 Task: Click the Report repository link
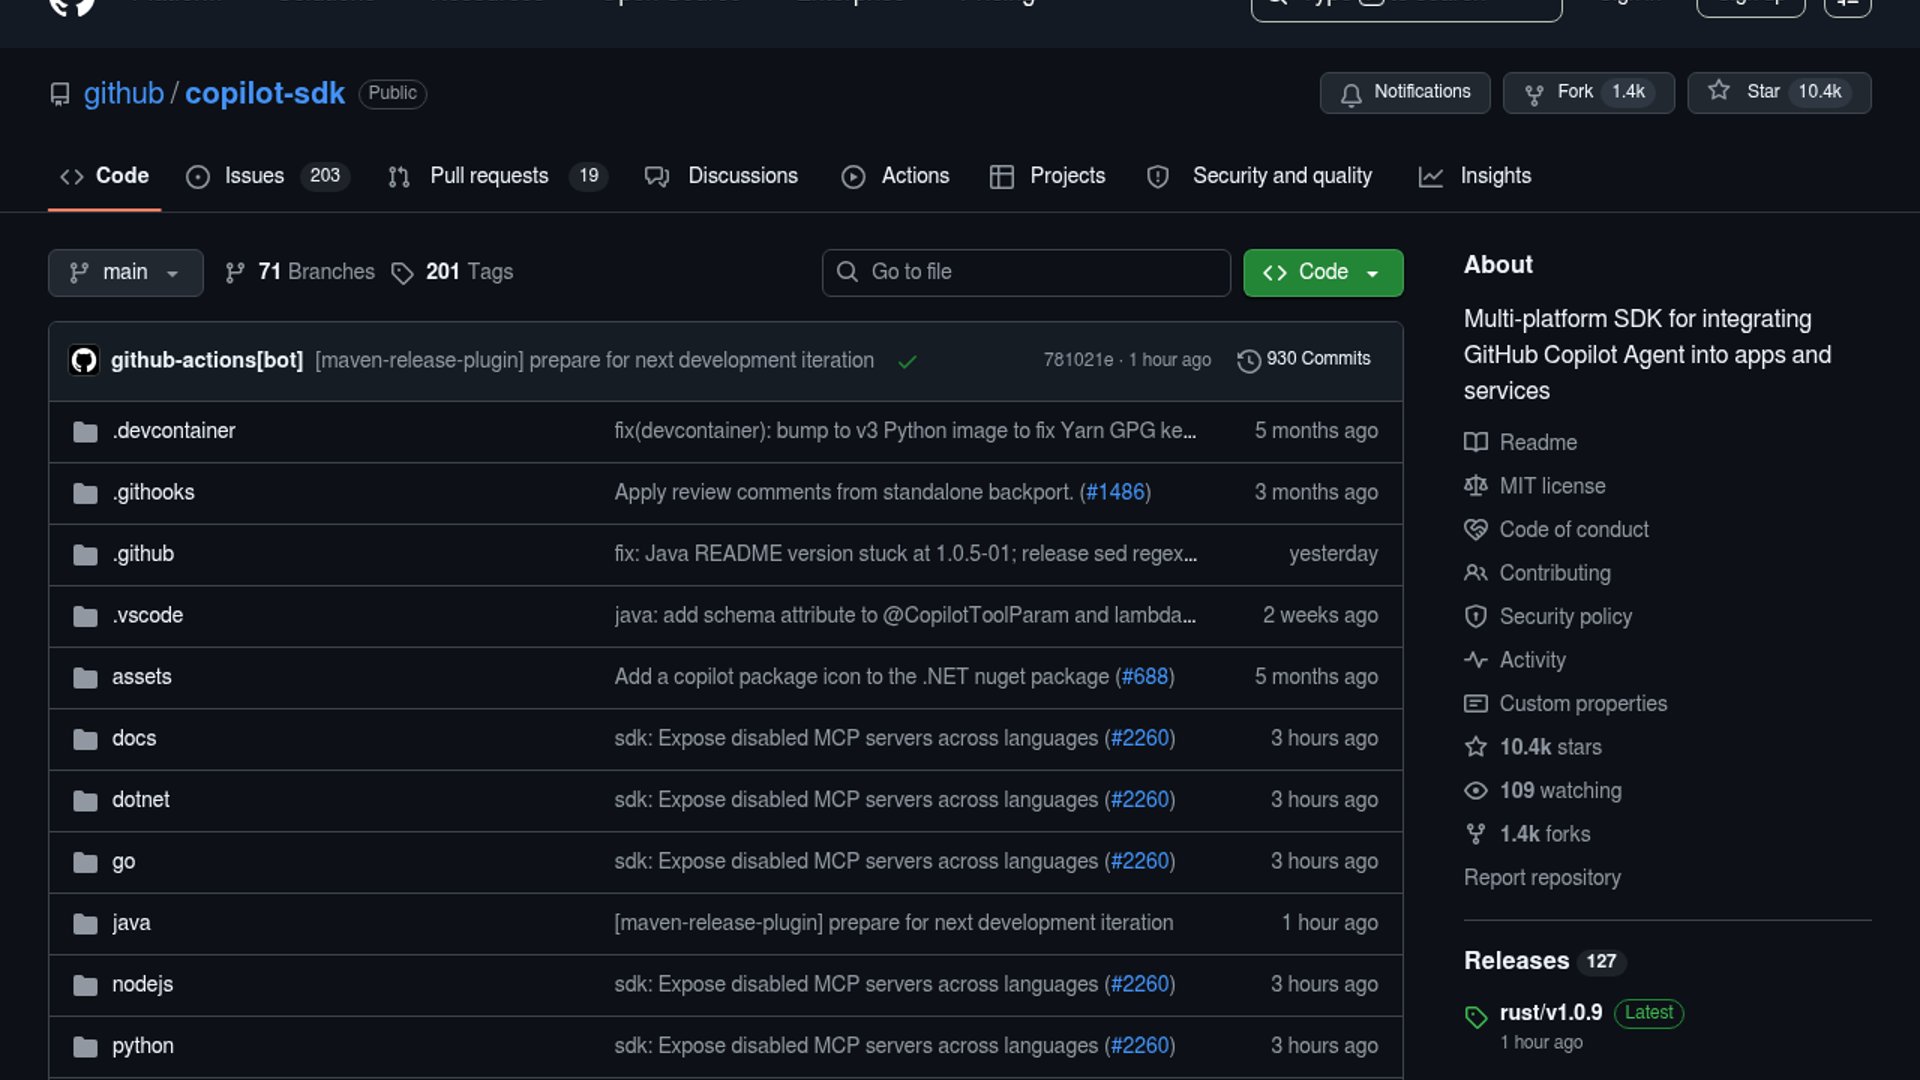pos(1542,878)
